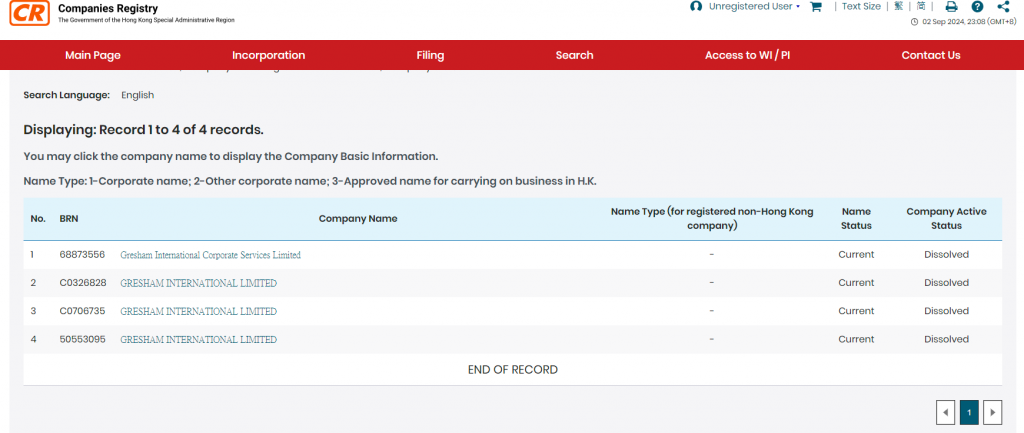Open the shopping cart icon
The width and height of the screenshot is (1024, 433).
coord(816,7)
